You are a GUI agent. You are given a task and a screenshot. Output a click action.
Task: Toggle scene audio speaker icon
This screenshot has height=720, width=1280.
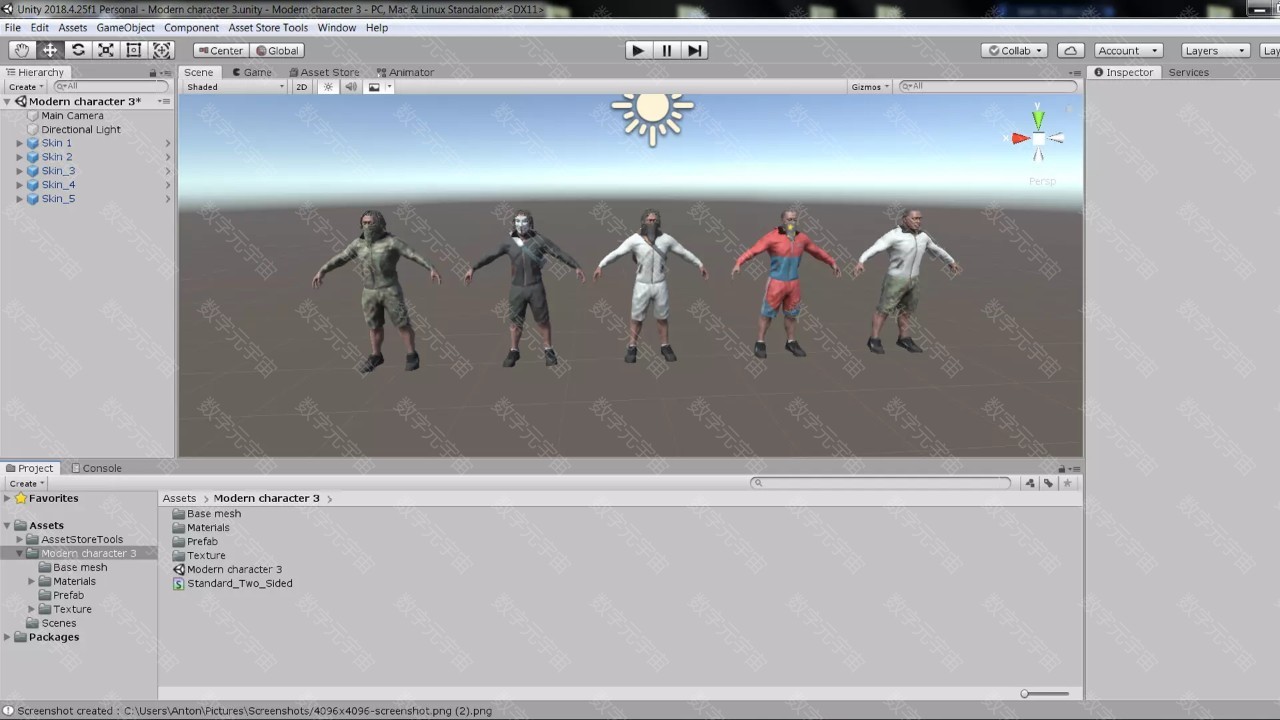[x=351, y=87]
